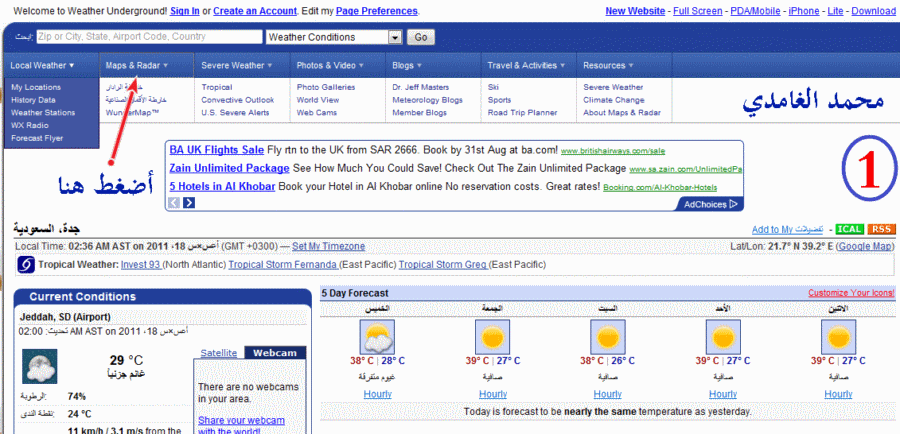Open Photo Galleries link
The height and width of the screenshot is (434, 900).
[326, 87]
